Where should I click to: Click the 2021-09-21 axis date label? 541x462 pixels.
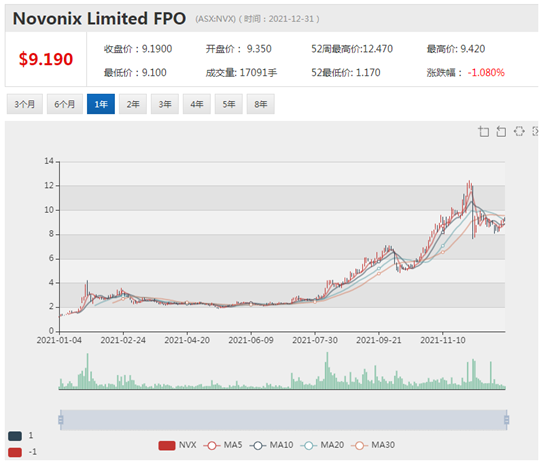click(378, 340)
